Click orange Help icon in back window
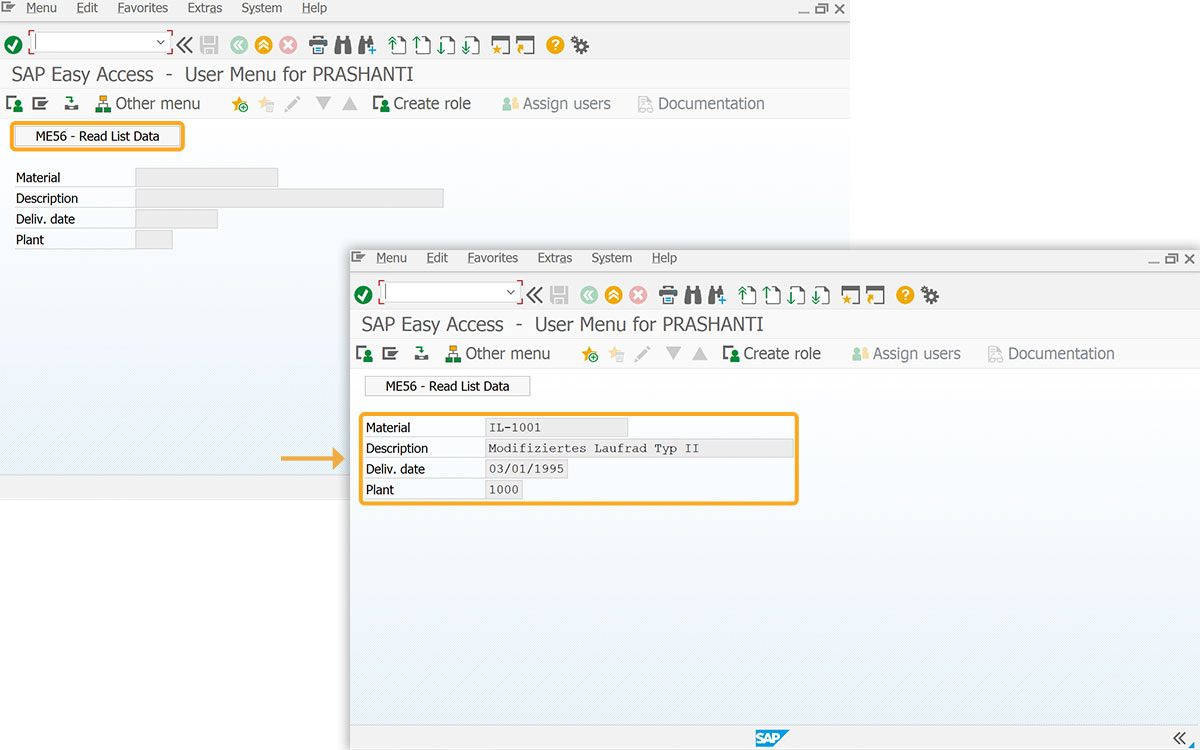Viewport: 1200px width, 750px height. [x=555, y=45]
